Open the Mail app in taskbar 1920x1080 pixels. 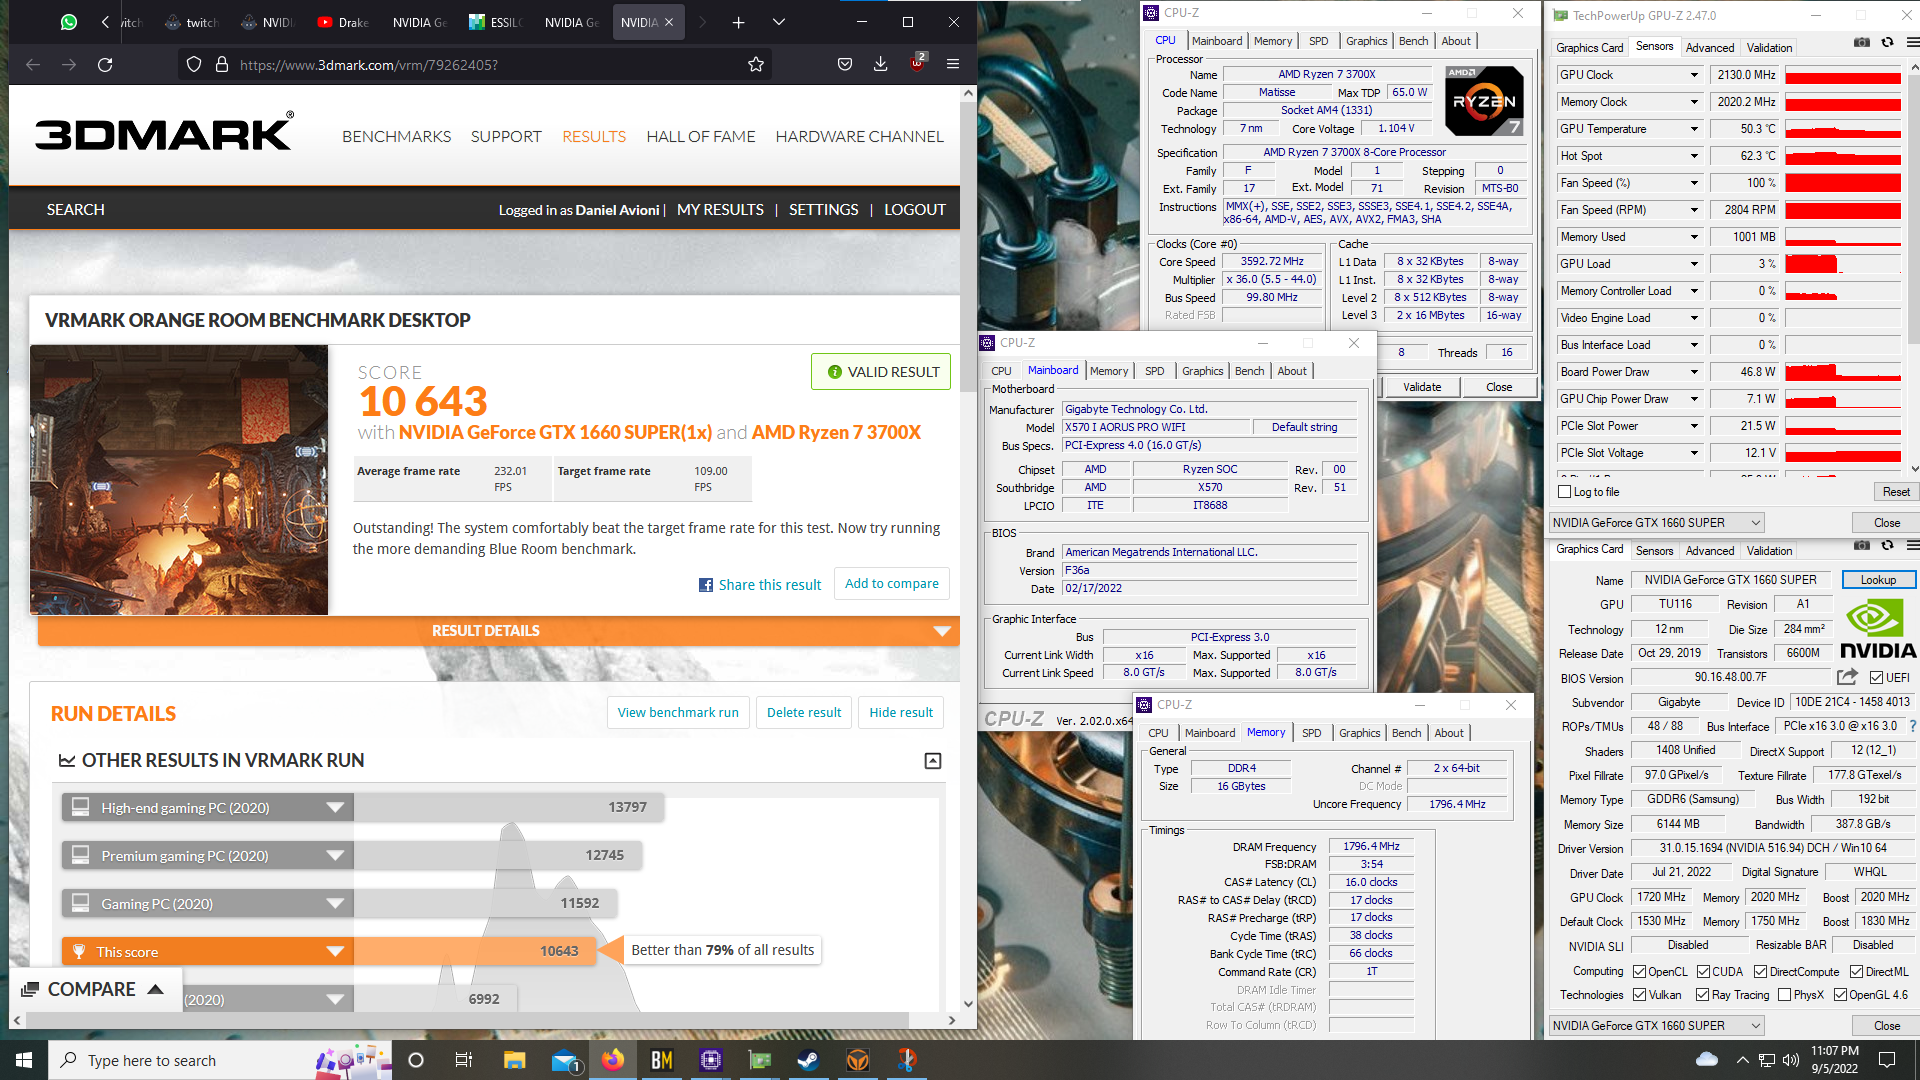(x=564, y=1060)
